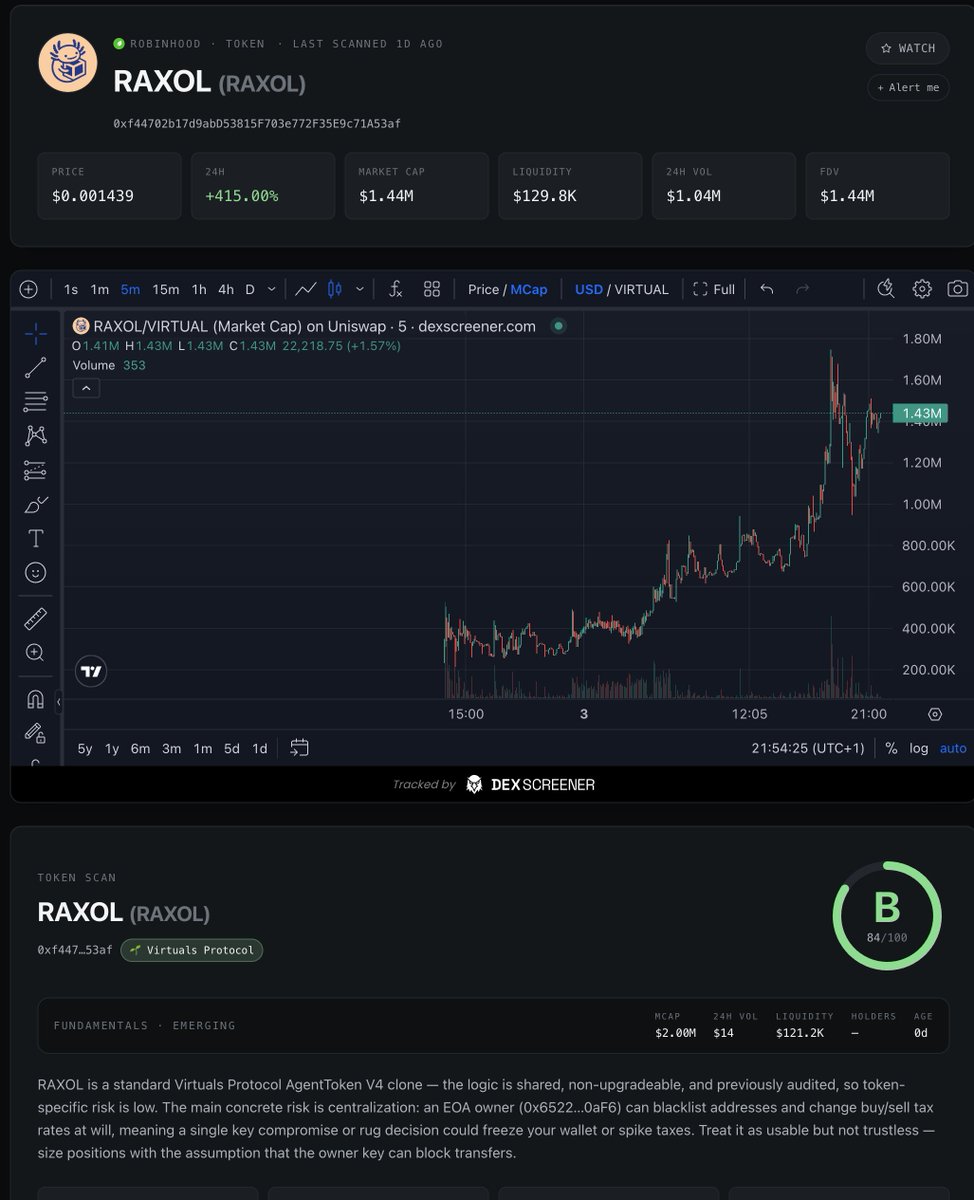
Task: Enter Full screen chart mode
Action: click(714, 289)
